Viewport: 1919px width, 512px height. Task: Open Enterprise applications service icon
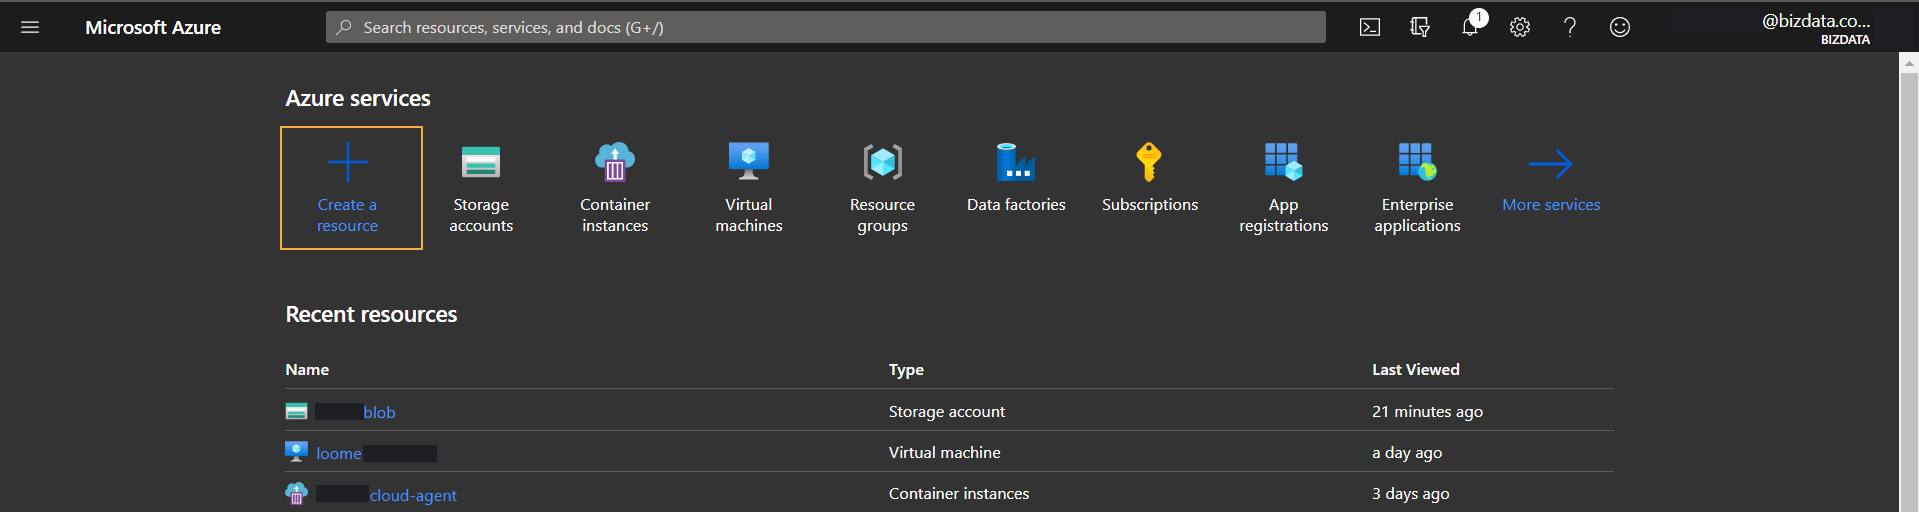[1417, 161]
